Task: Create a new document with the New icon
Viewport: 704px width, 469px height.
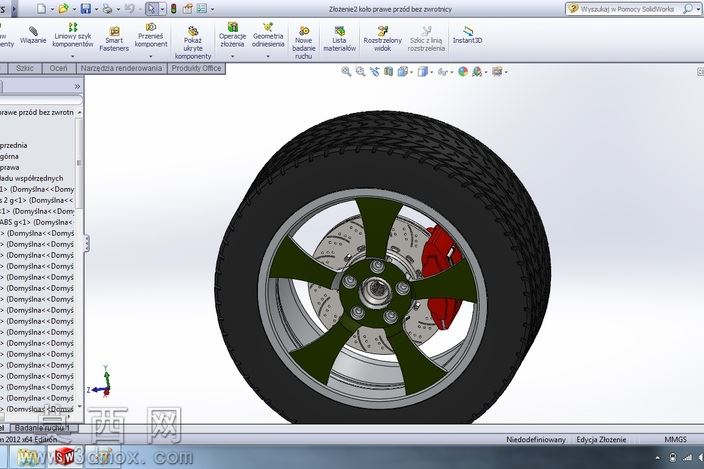Action: [x=41, y=9]
